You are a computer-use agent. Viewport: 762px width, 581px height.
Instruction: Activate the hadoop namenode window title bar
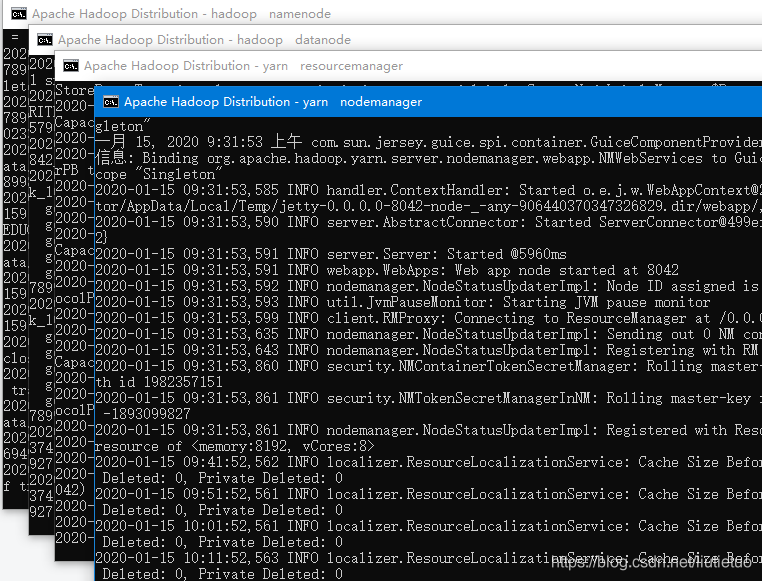tap(382, 14)
